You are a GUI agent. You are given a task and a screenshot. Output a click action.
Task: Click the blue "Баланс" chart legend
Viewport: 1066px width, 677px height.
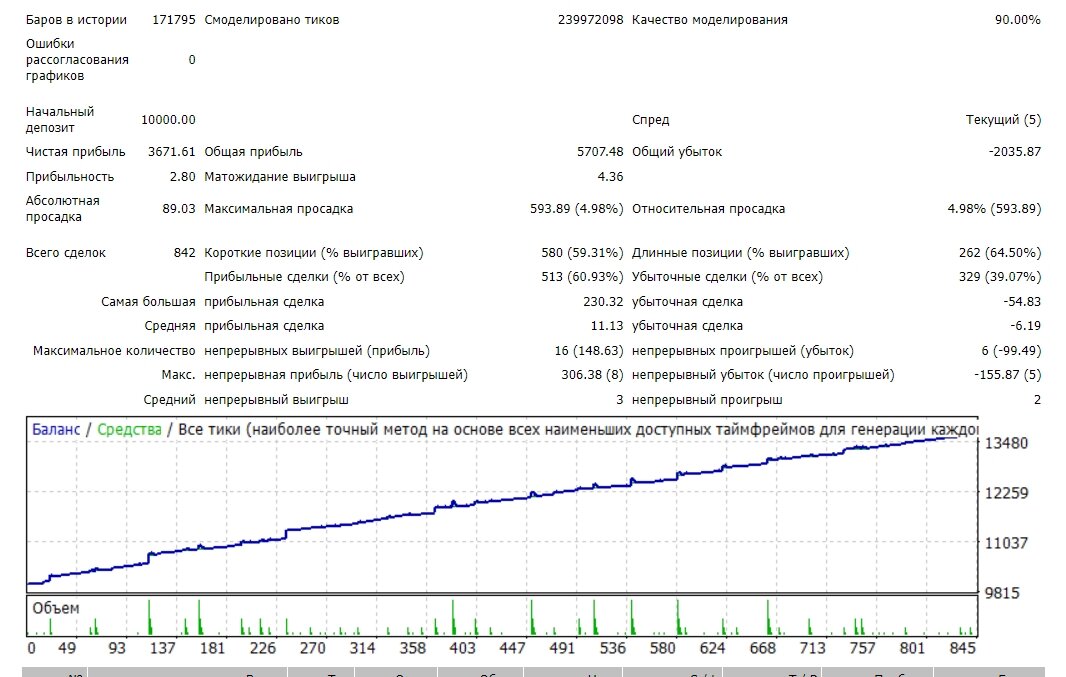(56, 430)
